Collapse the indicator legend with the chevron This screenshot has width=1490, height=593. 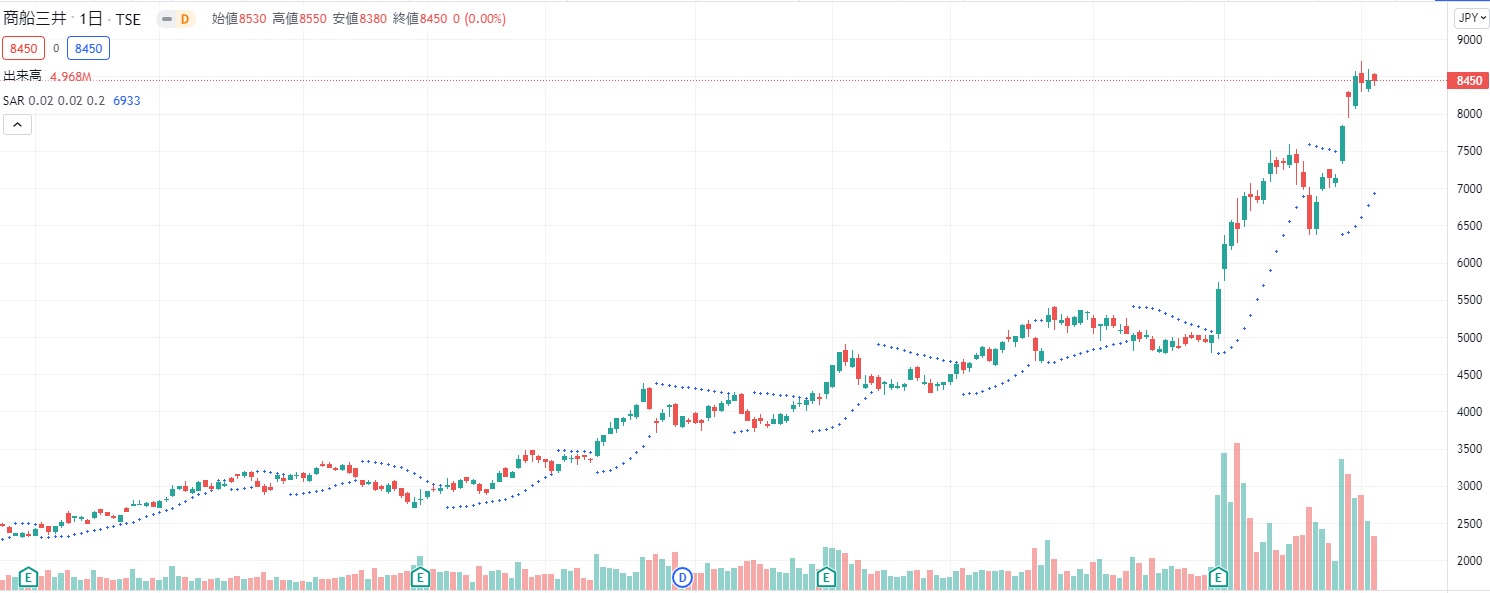point(18,125)
